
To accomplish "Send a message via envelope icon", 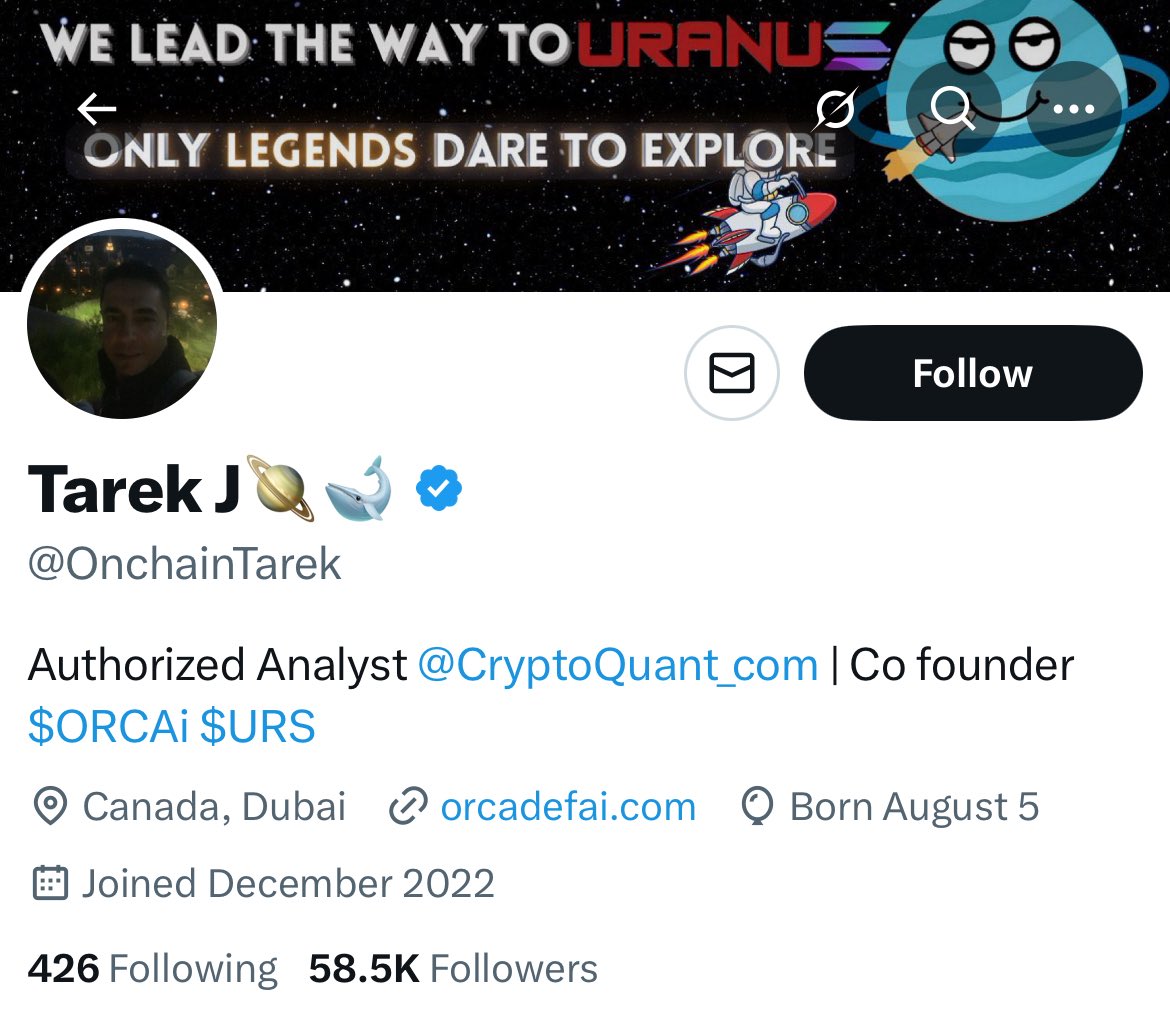I will point(731,372).
